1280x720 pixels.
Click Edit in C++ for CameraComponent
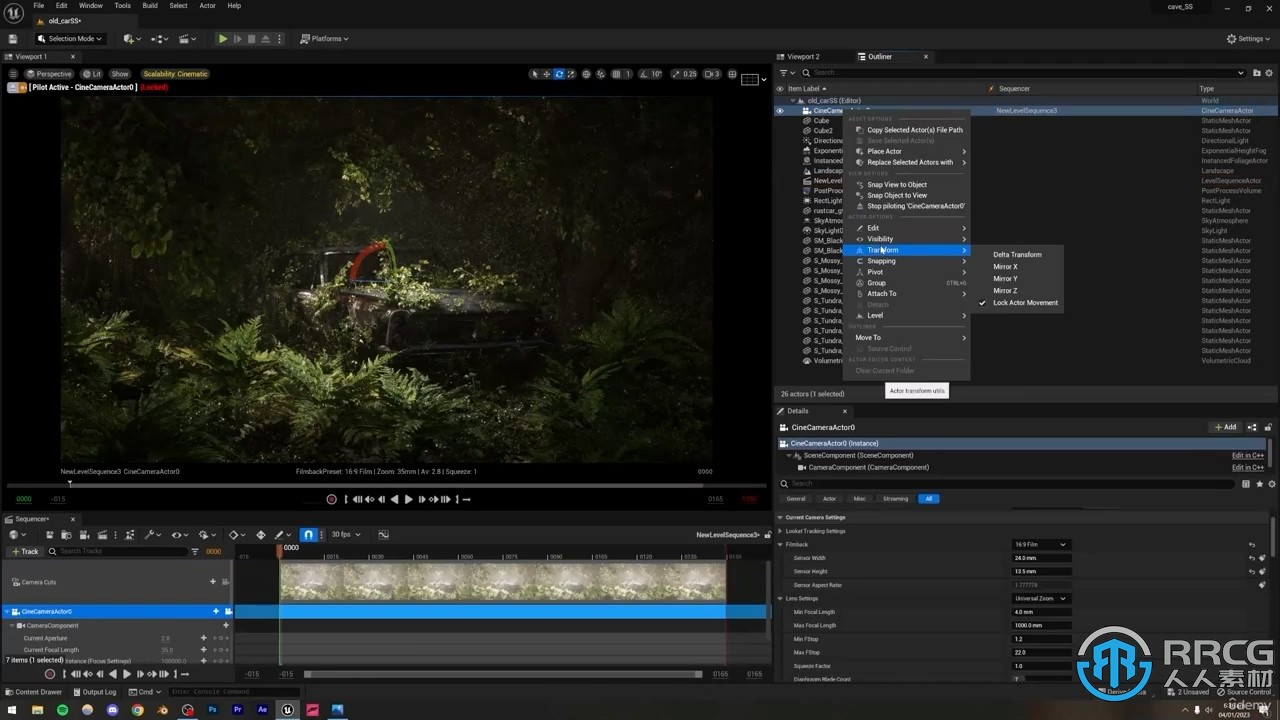pos(1248,468)
